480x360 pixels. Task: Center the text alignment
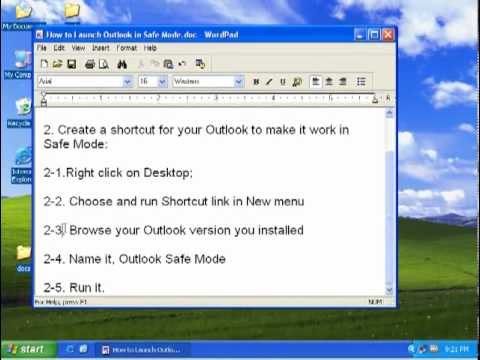pos(329,82)
